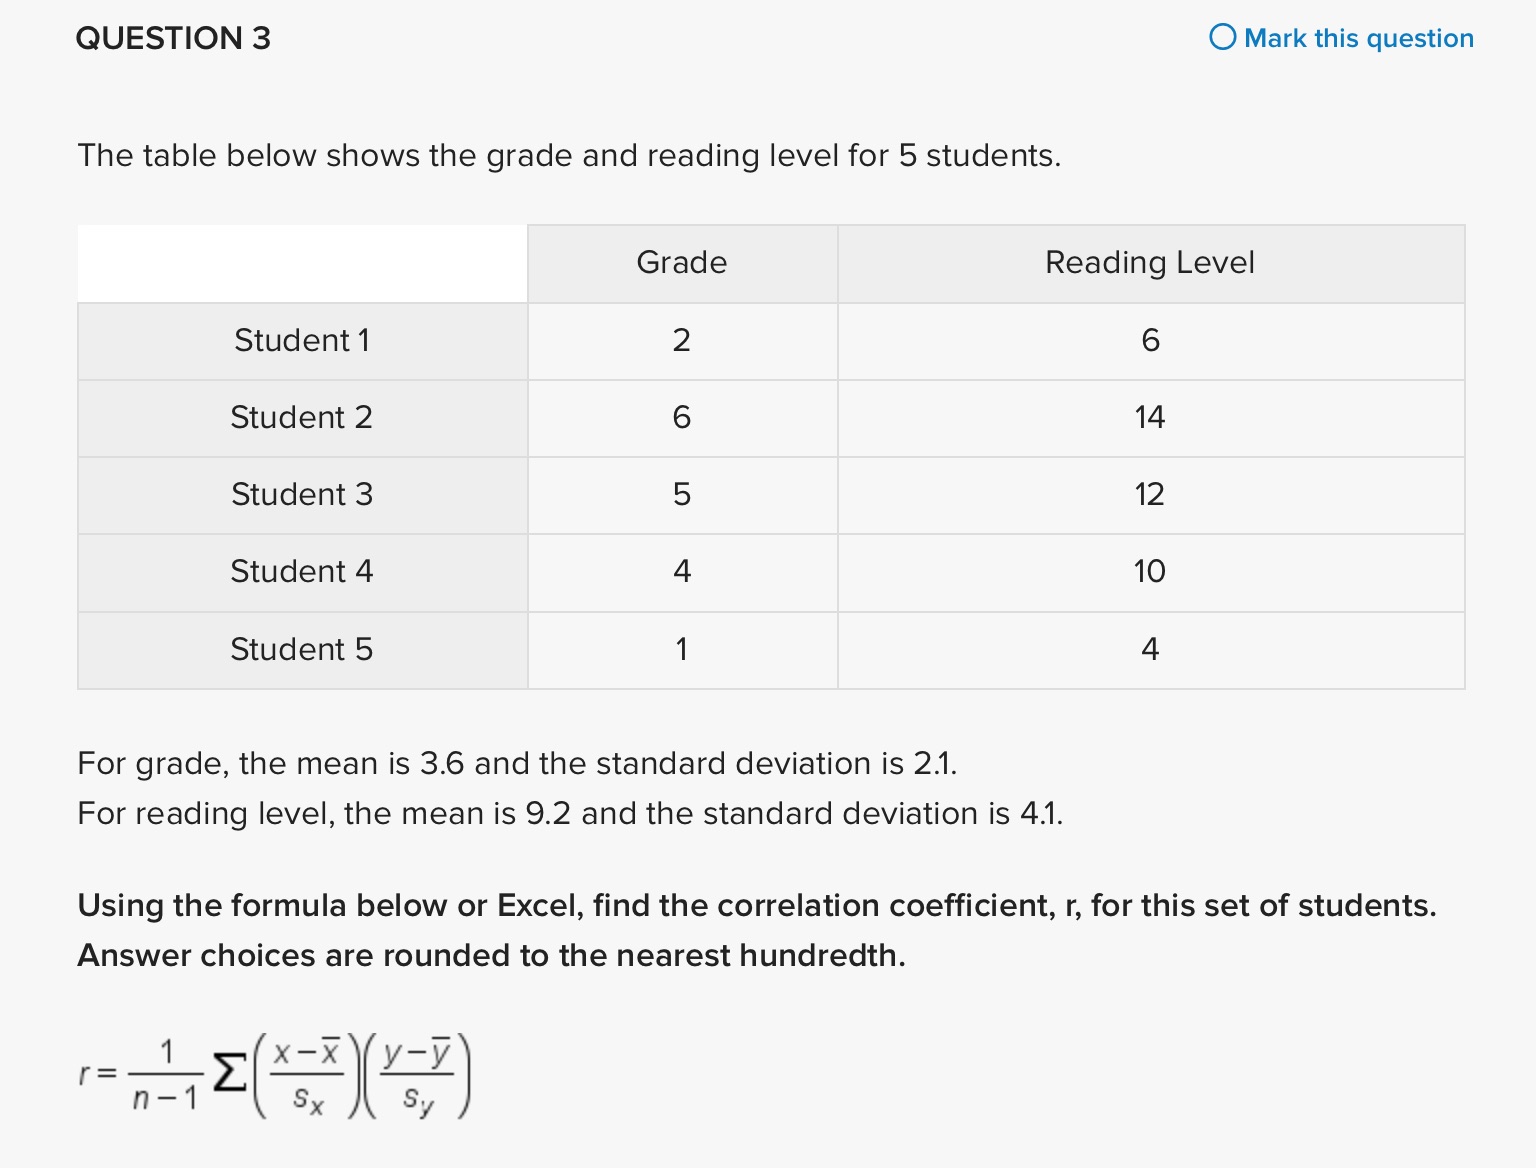The height and width of the screenshot is (1168, 1536).
Task: Select the reading level 14 for Student 2
Action: coord(1149,418)
